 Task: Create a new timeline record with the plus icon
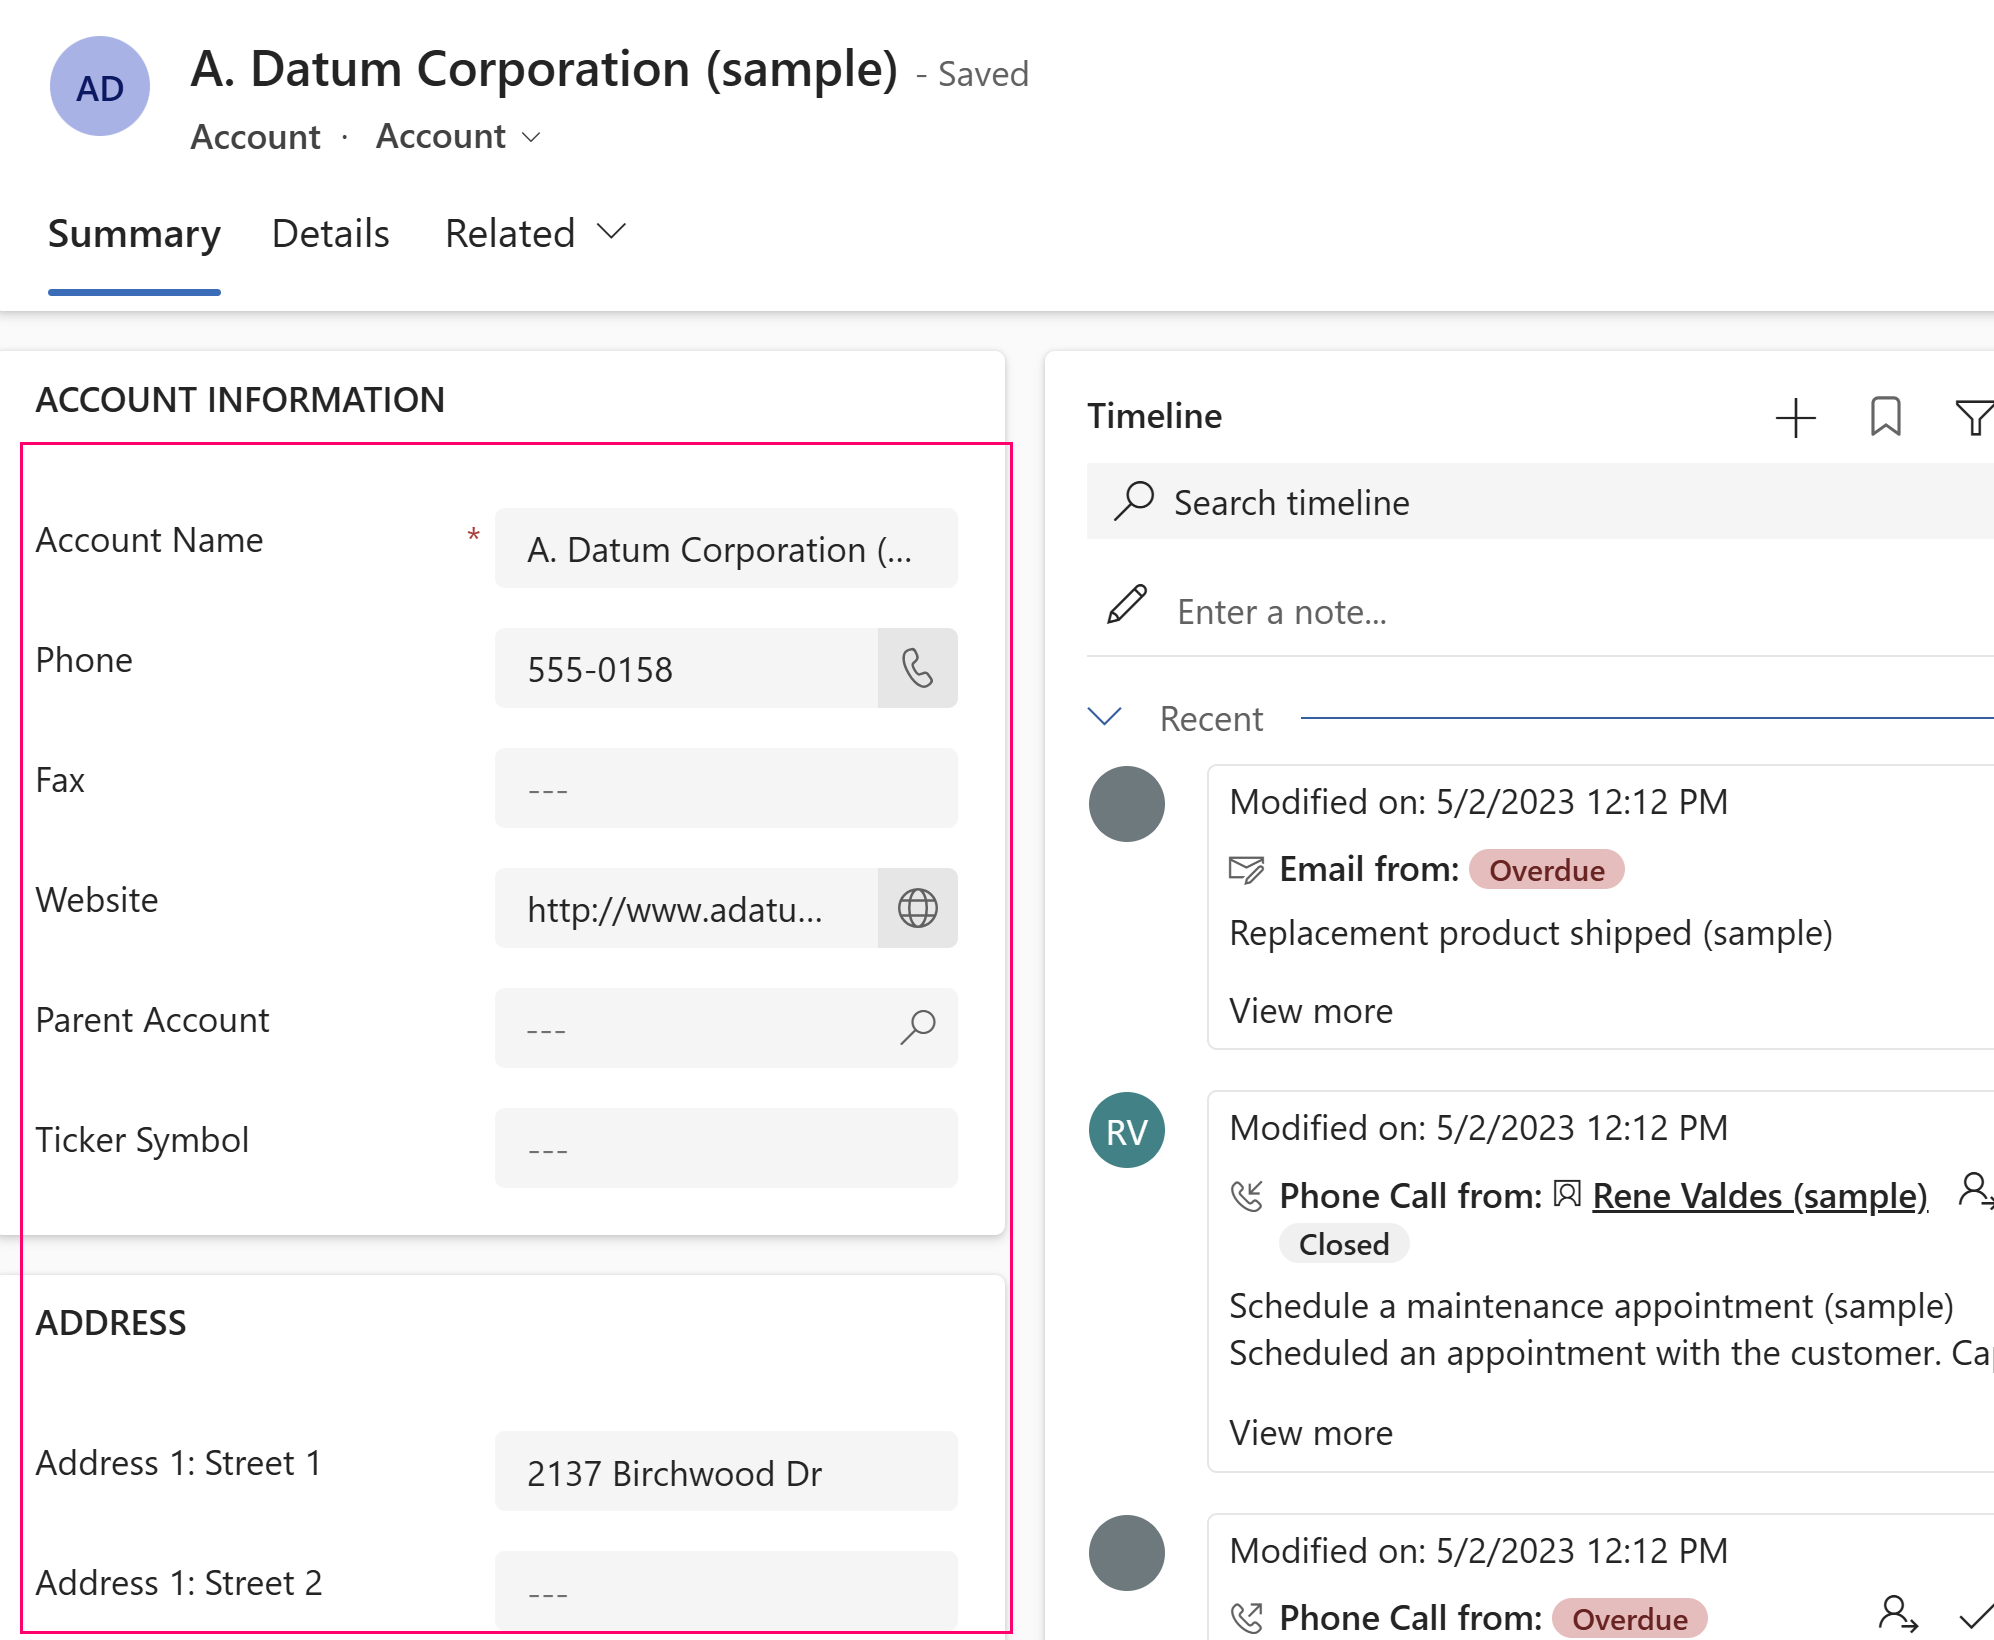(1795, 417)
